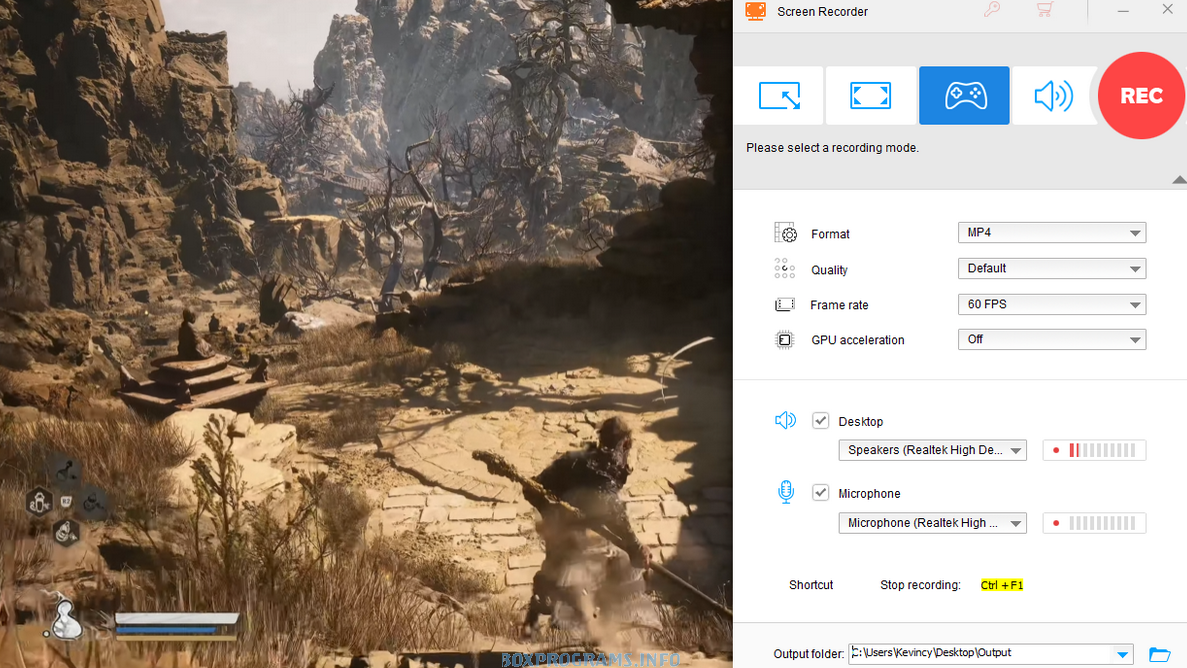Screen dimensions: 1187x668
Task: Expand the Output folder path dropdown arrow
Action: [x=1123, y=654]
